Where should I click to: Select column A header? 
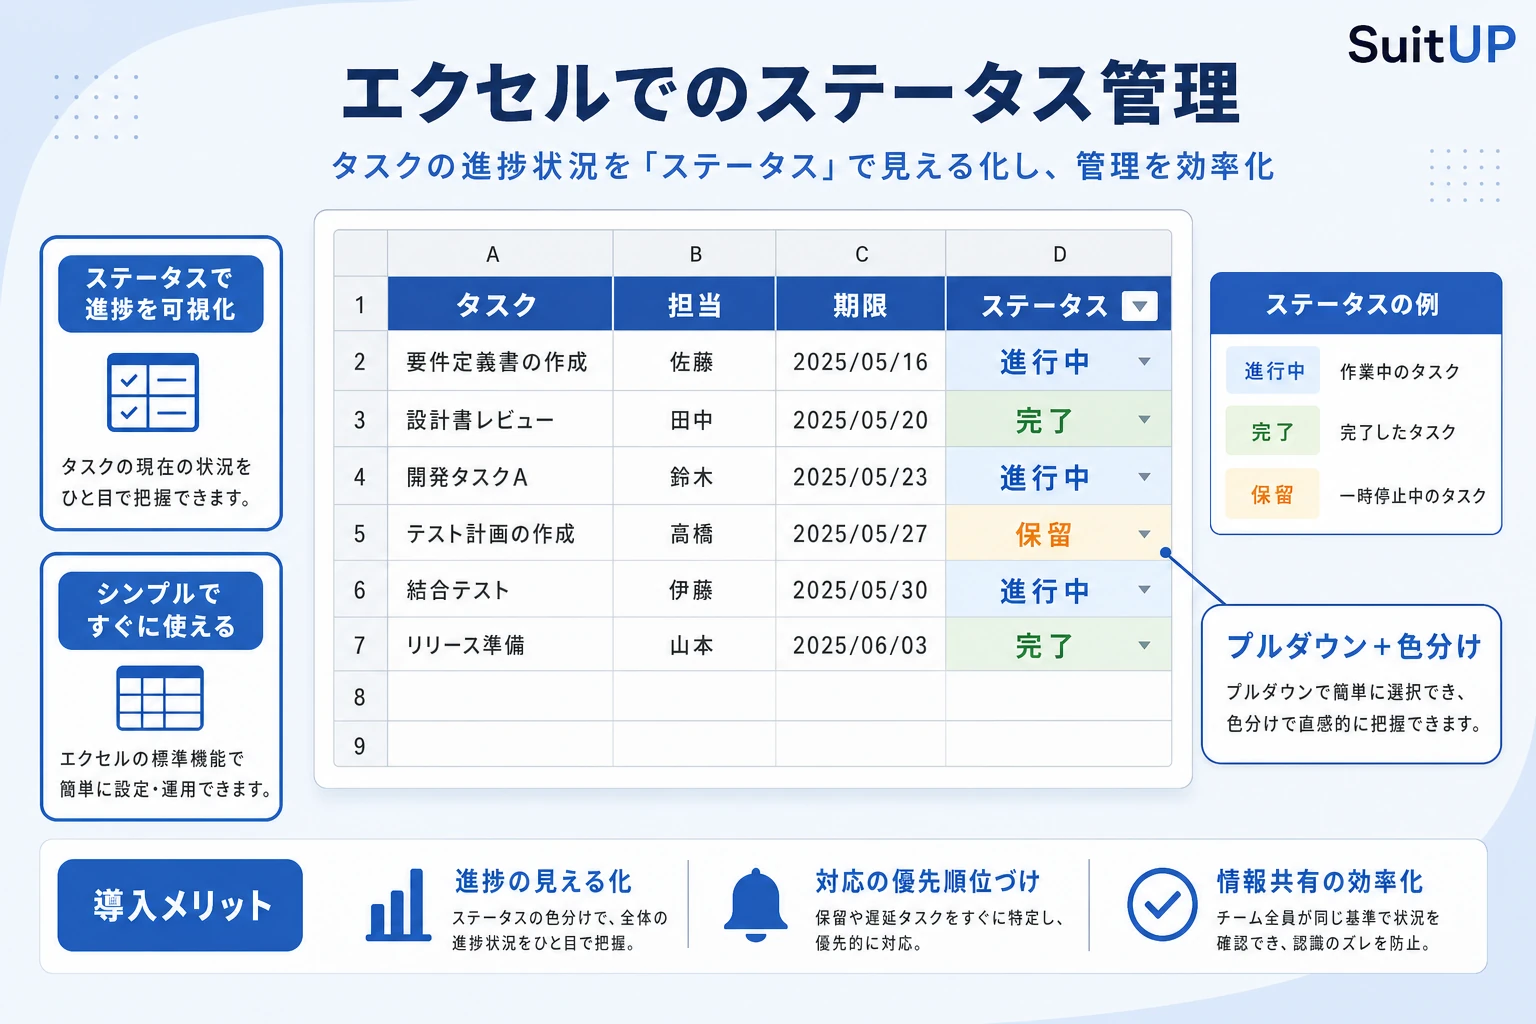tap(500, 254)
